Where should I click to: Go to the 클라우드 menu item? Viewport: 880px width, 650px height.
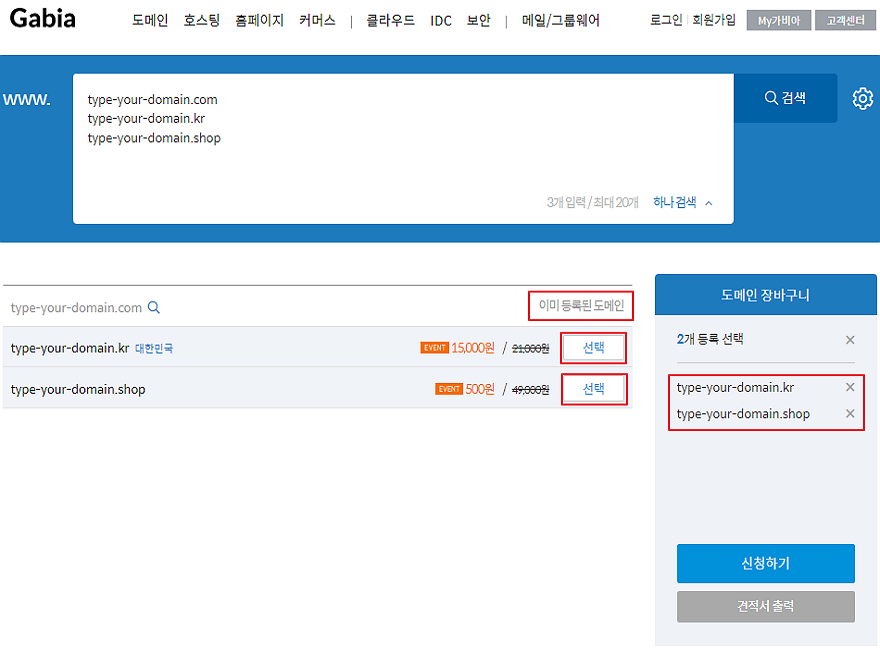pos(390,20)
